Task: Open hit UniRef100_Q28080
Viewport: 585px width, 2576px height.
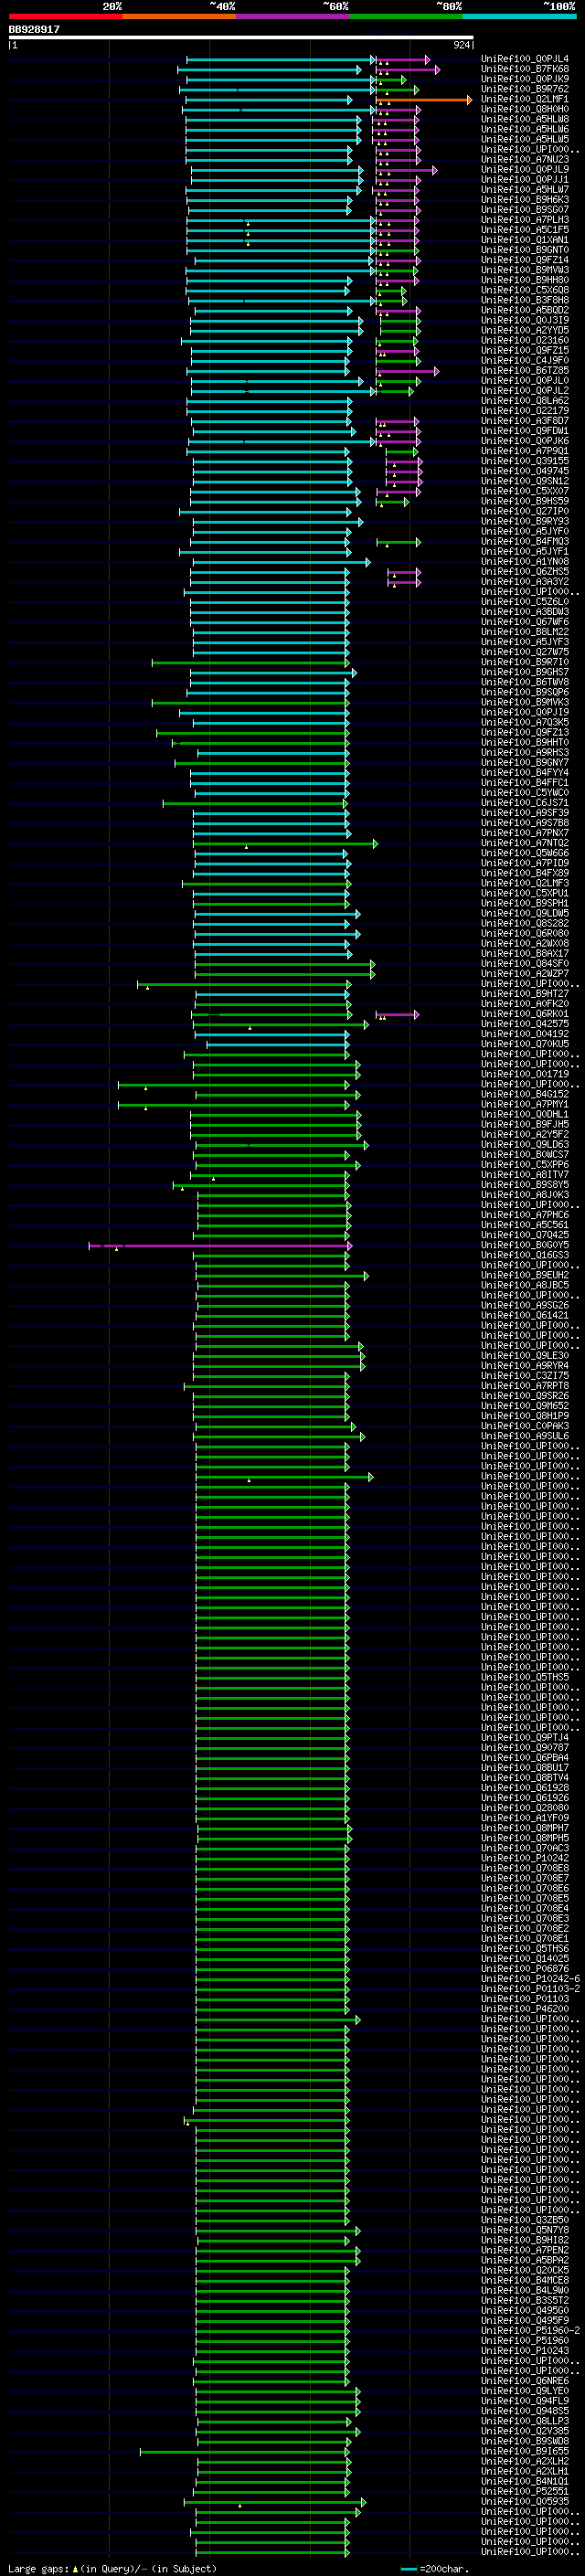Action: click(525, 1809)
